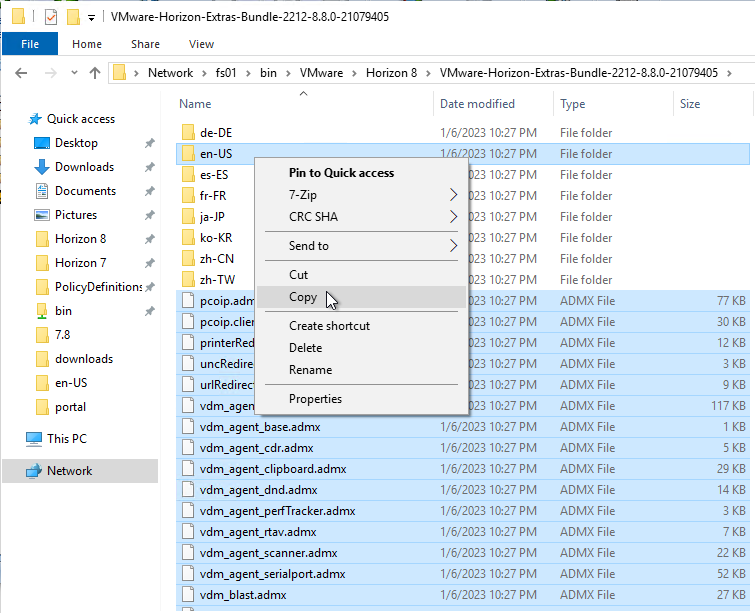Open Pictures in Quick access
This screenshot has height=613, width=755.
point(76,215)
